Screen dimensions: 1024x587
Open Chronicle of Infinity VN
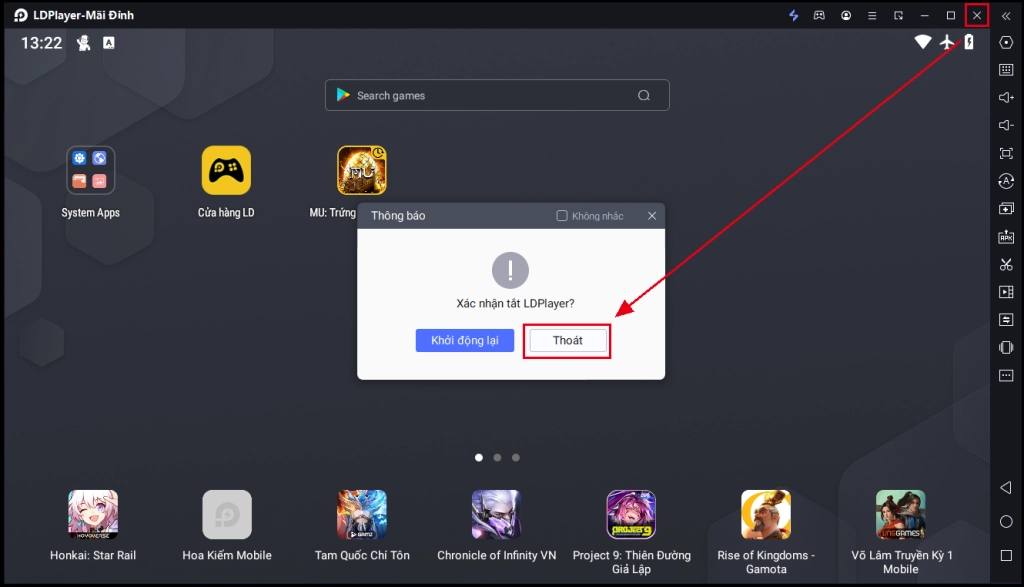[496, 515]
